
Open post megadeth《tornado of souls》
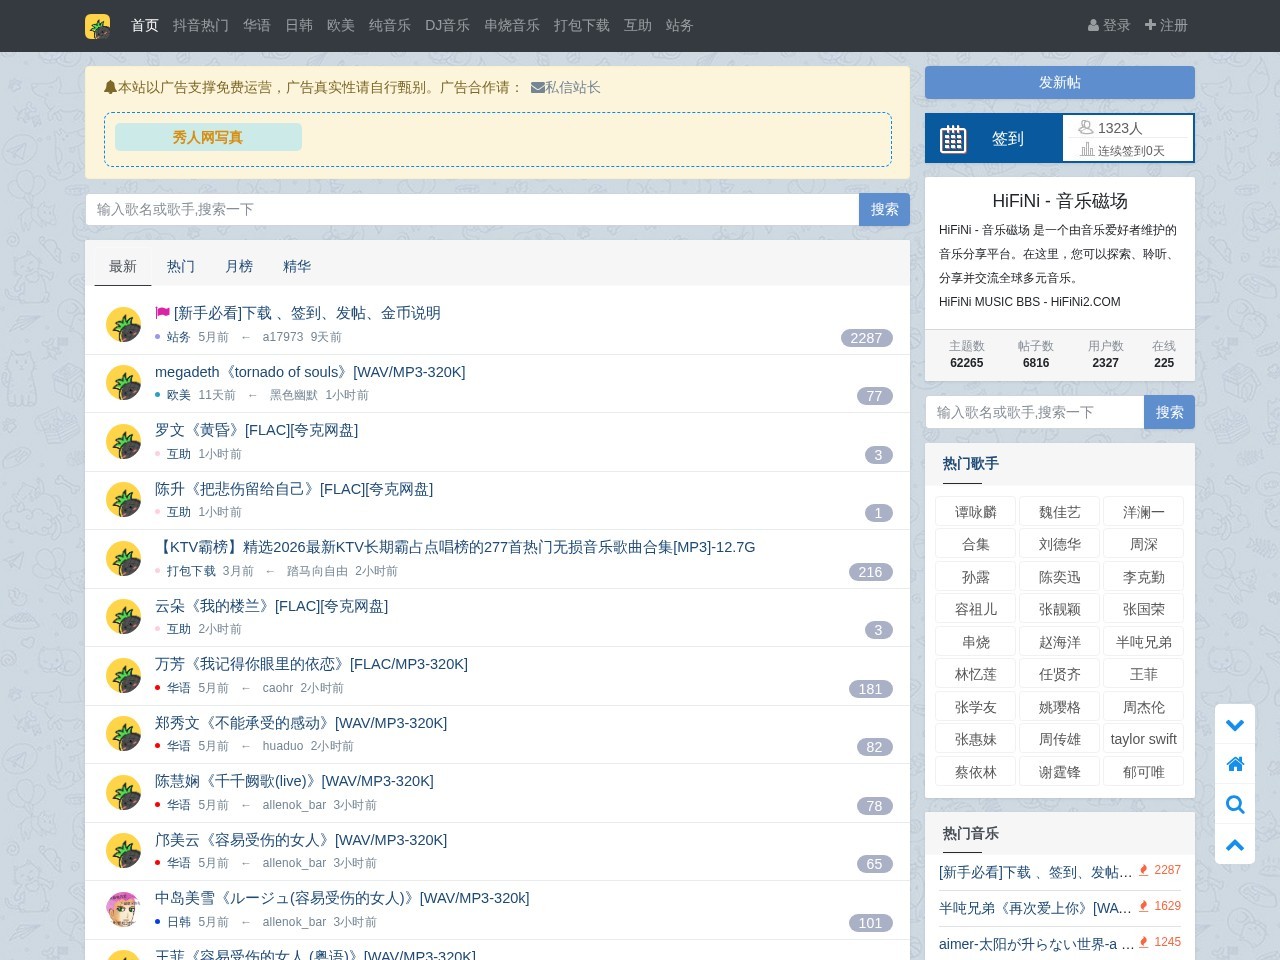point(310,372)
